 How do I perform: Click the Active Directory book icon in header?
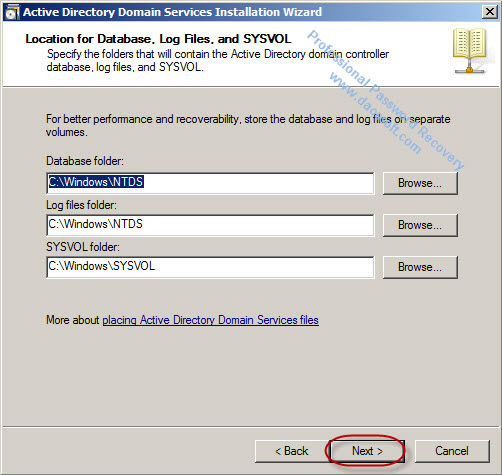click(470, 50)
